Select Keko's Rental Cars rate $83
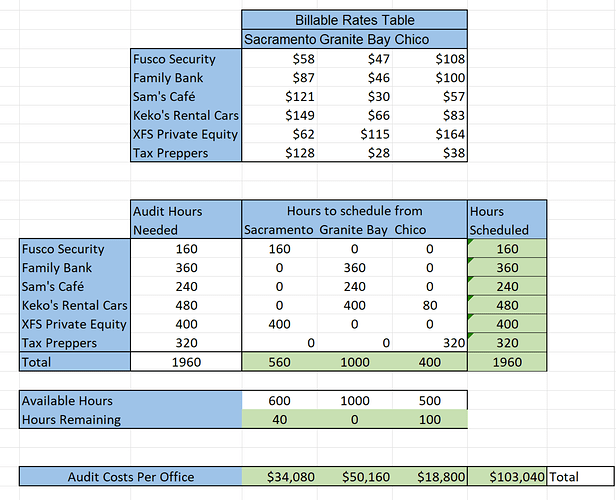 pos(430,115)
